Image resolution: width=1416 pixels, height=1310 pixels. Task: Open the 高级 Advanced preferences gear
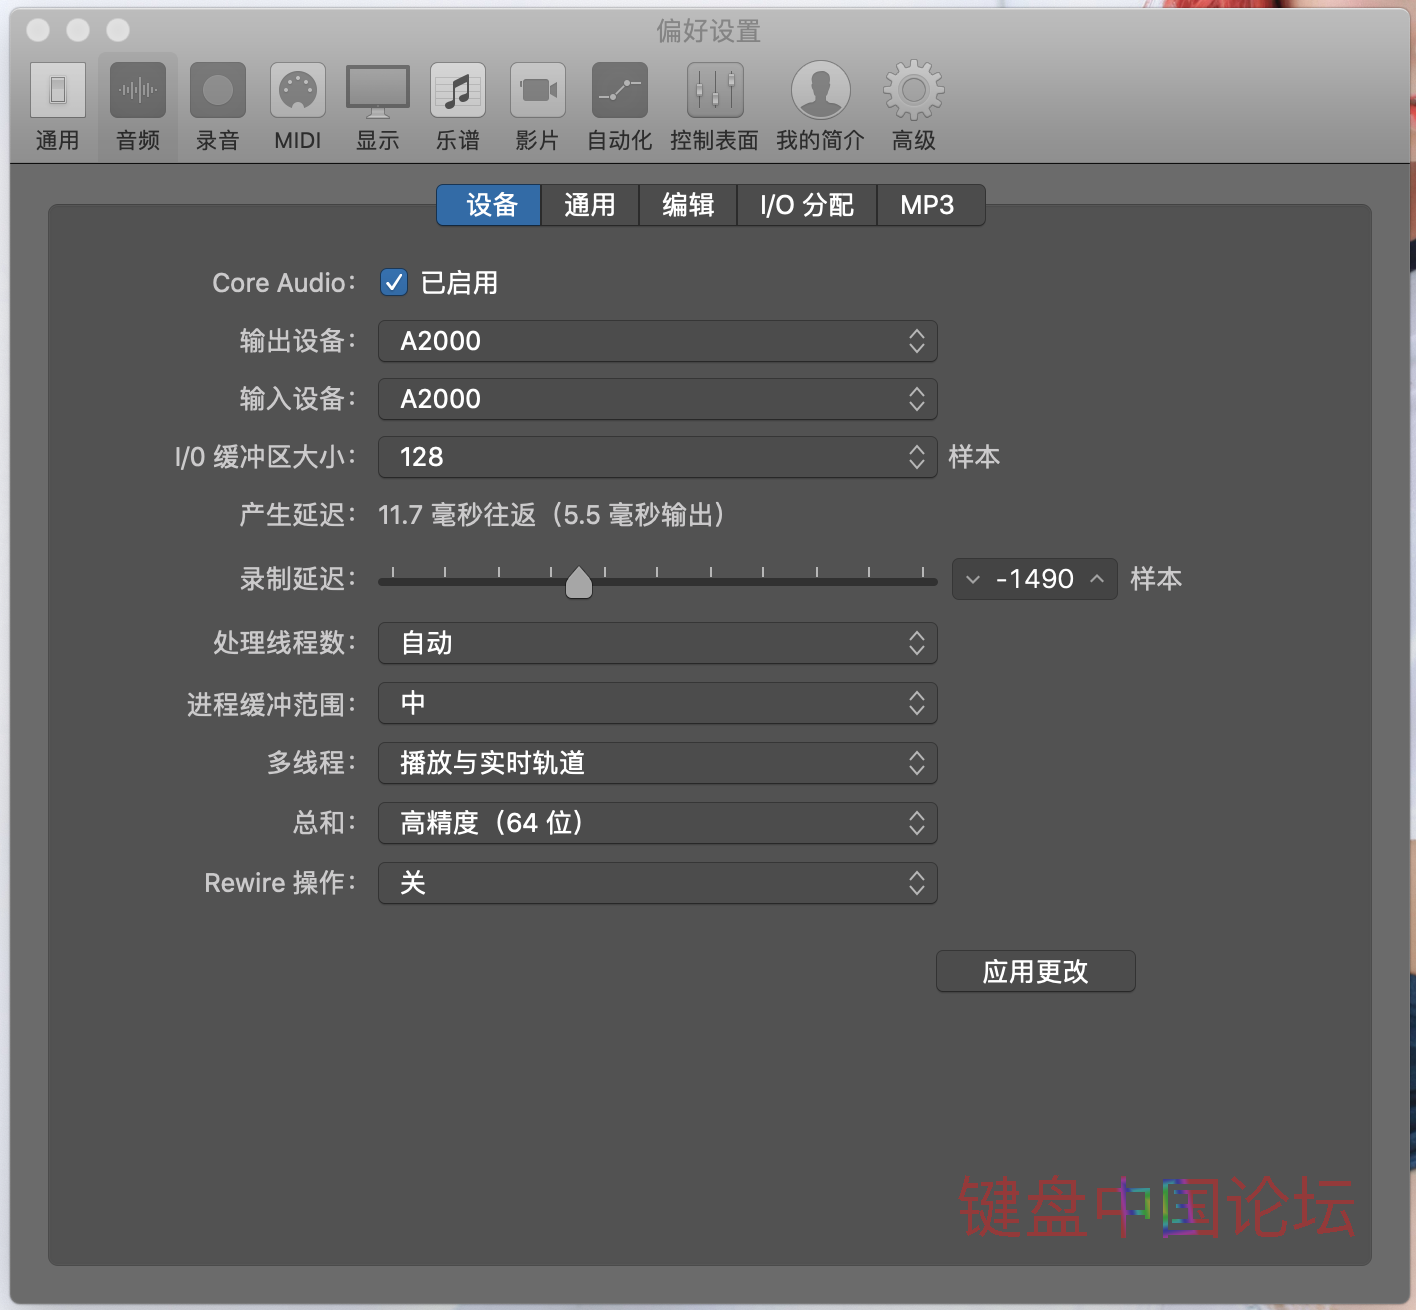coord(914,106)
